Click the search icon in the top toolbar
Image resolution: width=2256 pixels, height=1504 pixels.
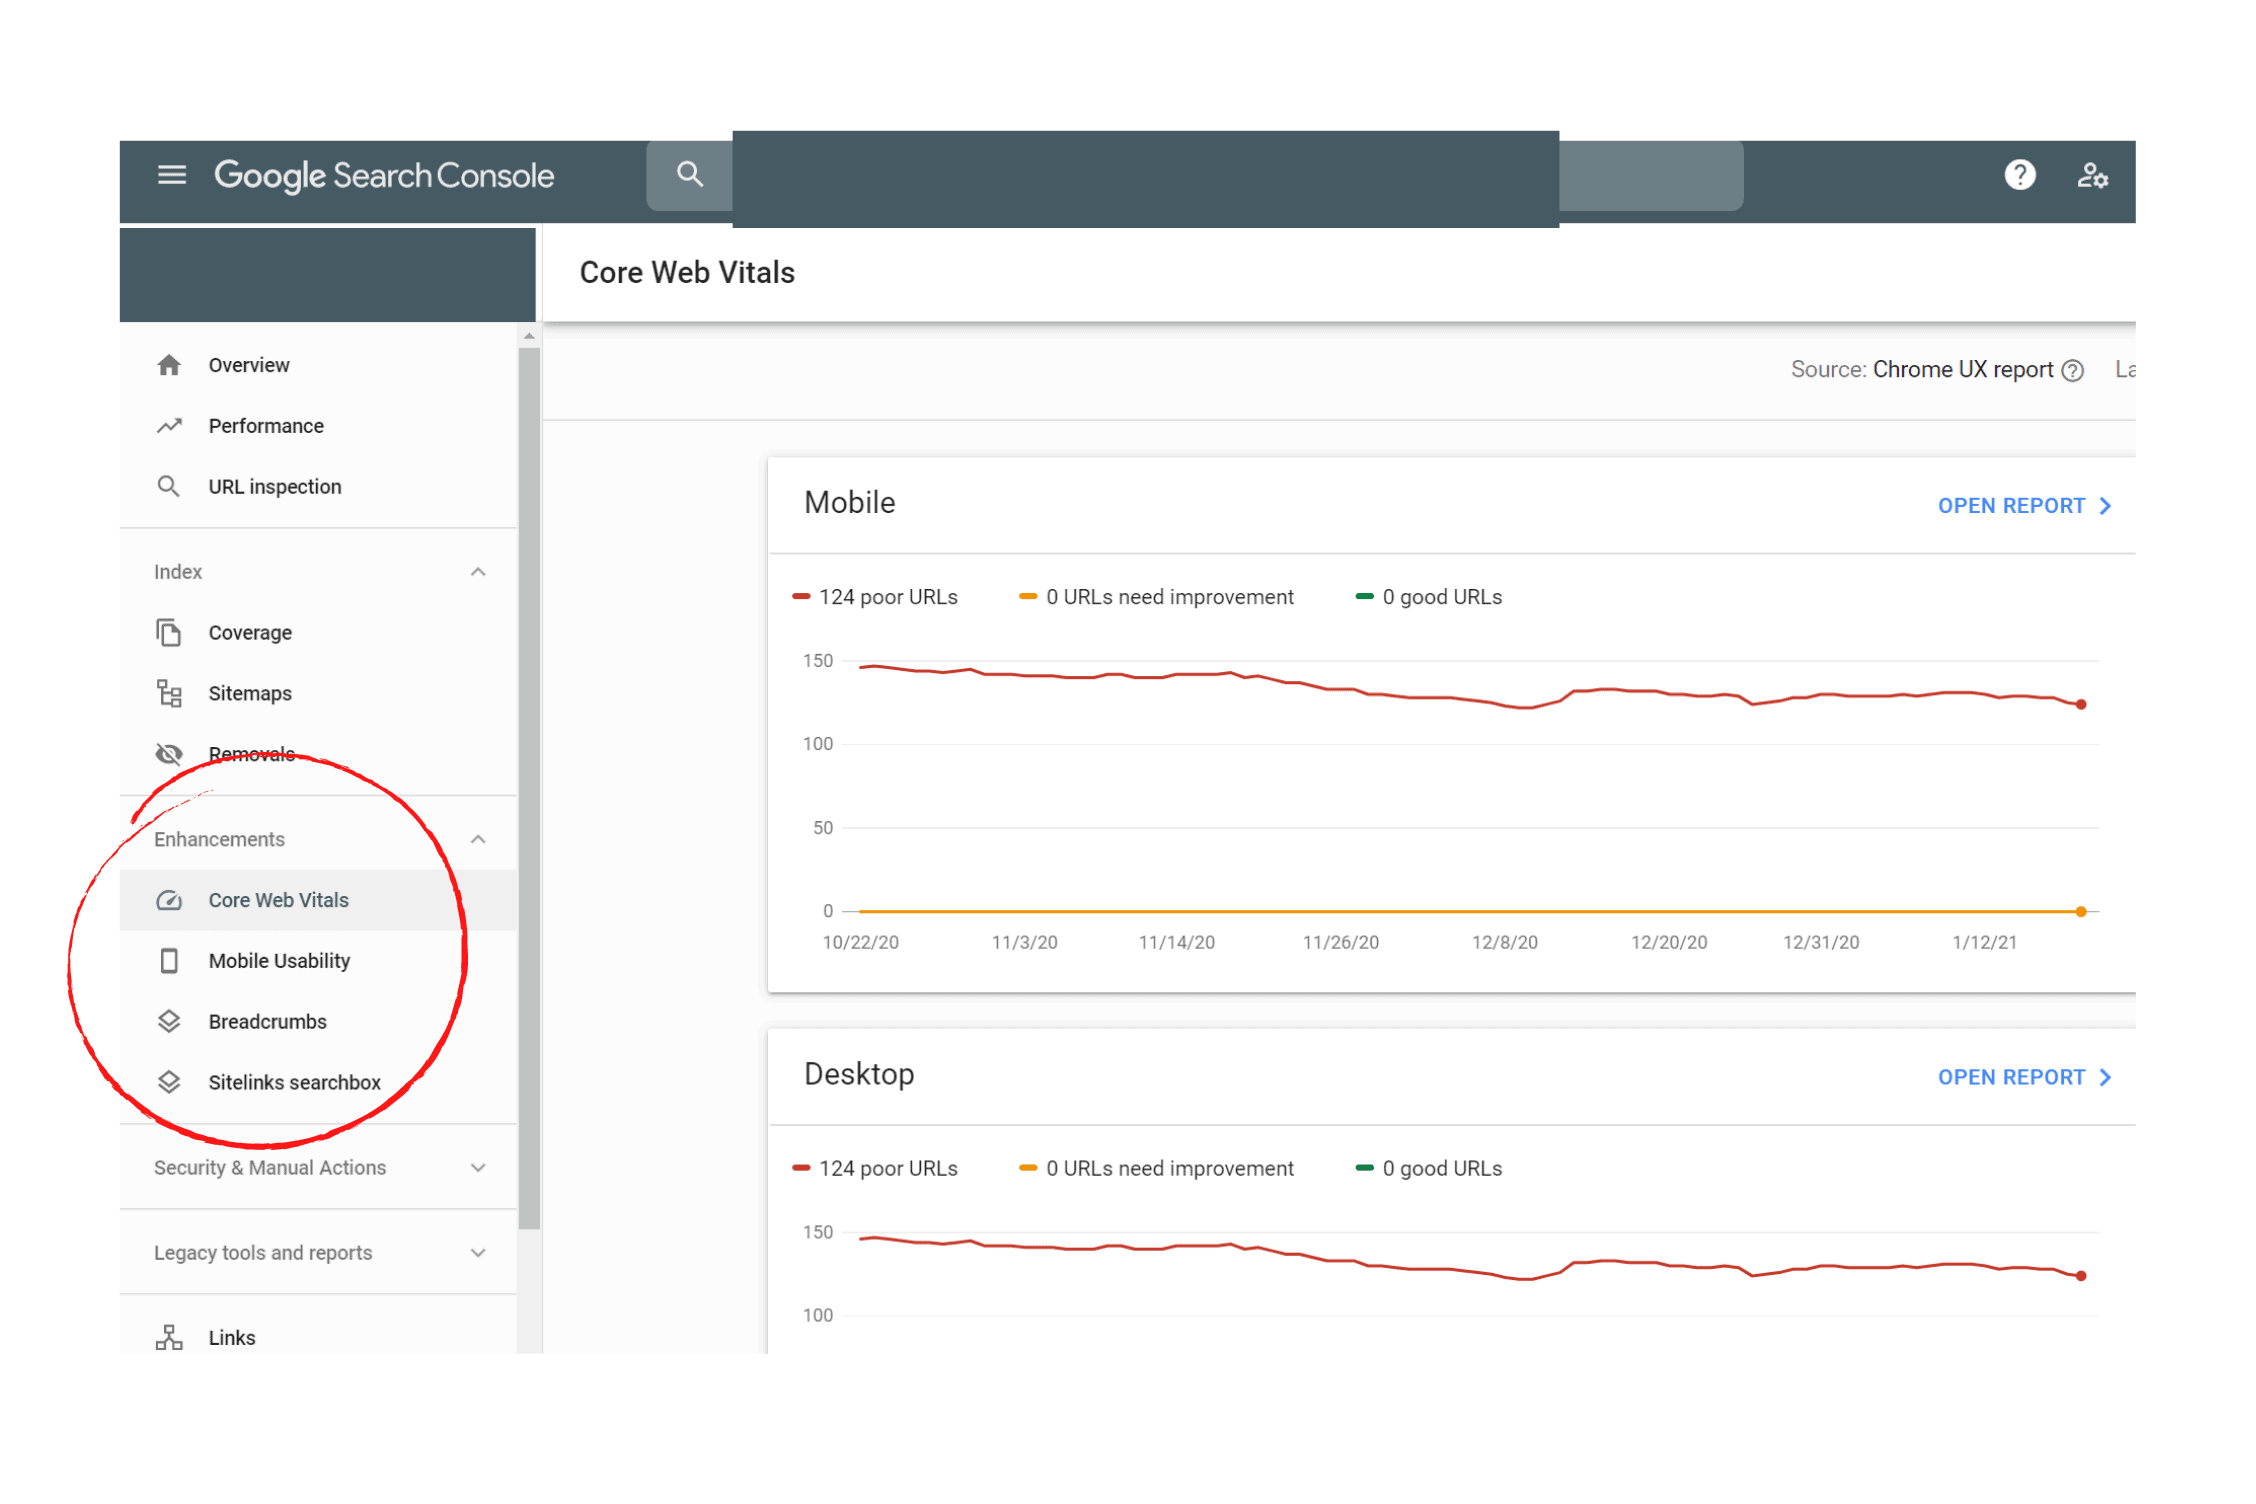click(x=688, y=173)
